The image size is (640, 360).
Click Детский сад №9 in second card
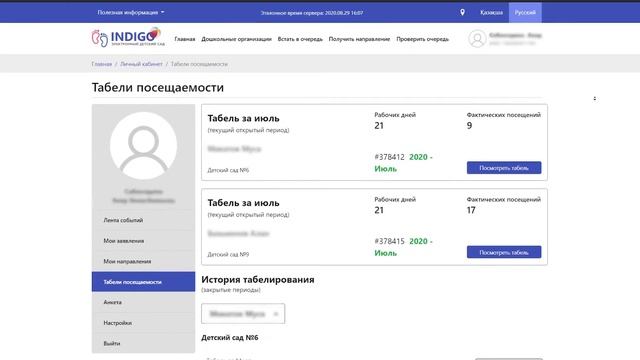[x=228, y=254]
